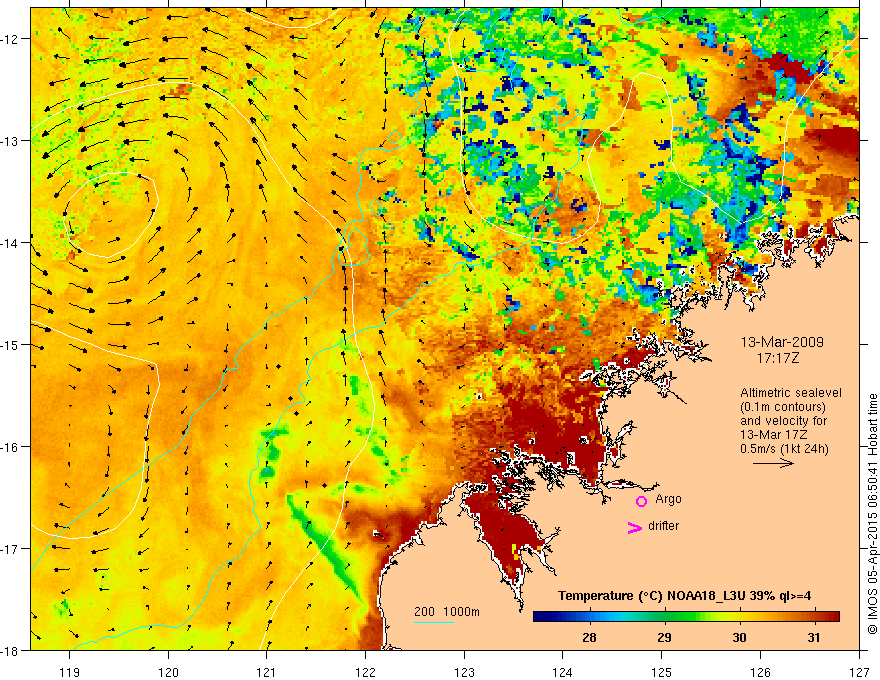
Task: Click the '13-Mar-2009' date label
Action: (782, 342)
